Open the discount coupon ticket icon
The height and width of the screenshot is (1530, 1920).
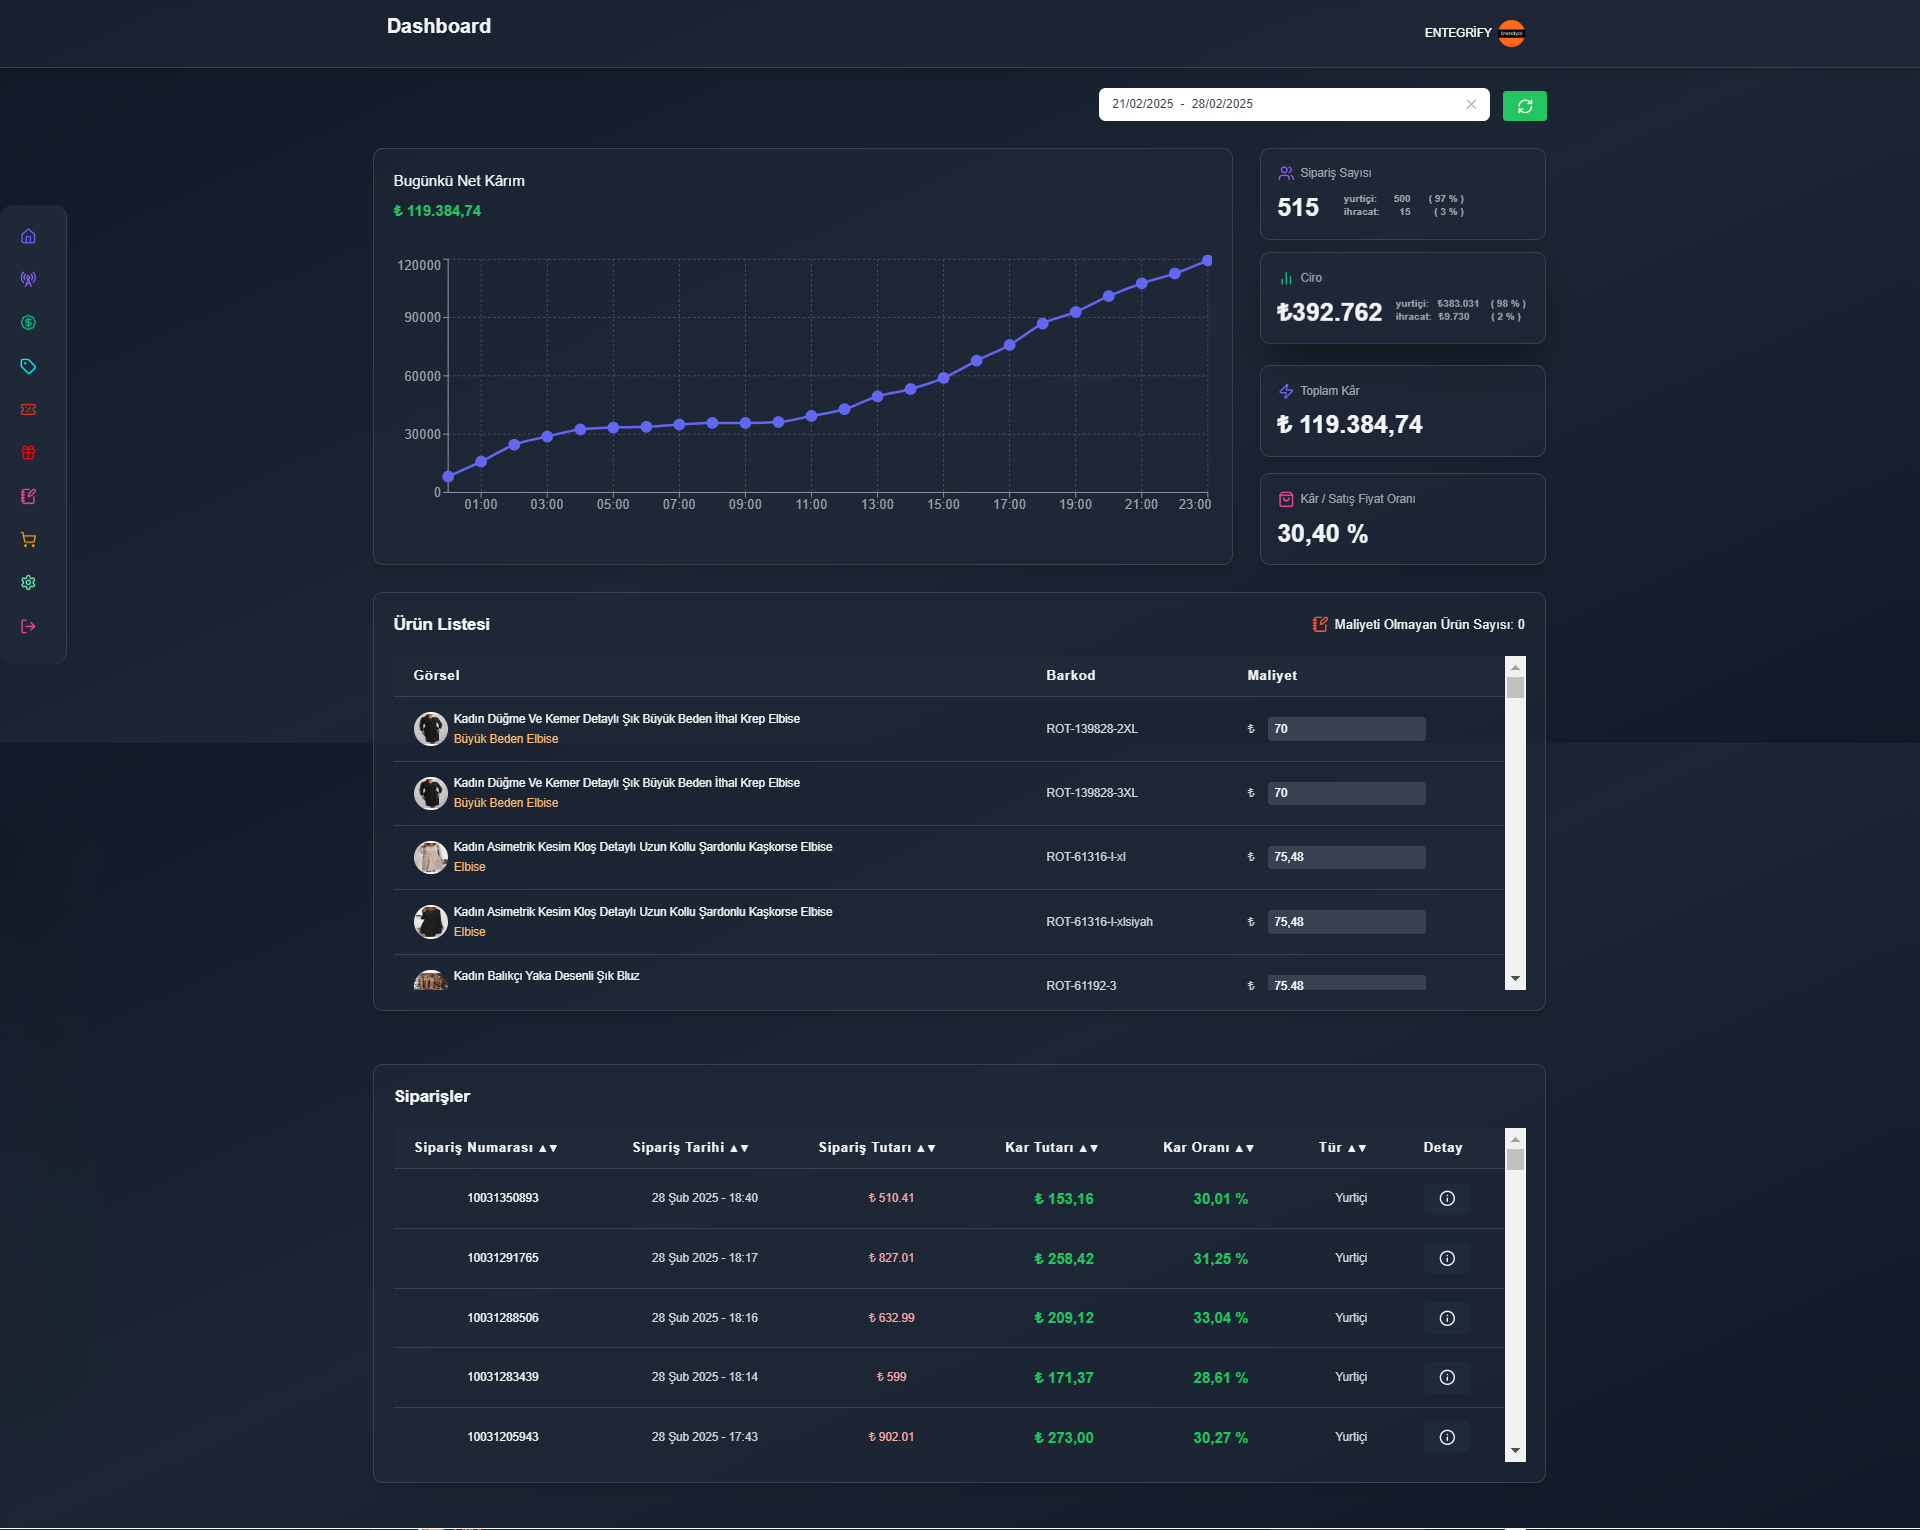click(x=28, y=409)
